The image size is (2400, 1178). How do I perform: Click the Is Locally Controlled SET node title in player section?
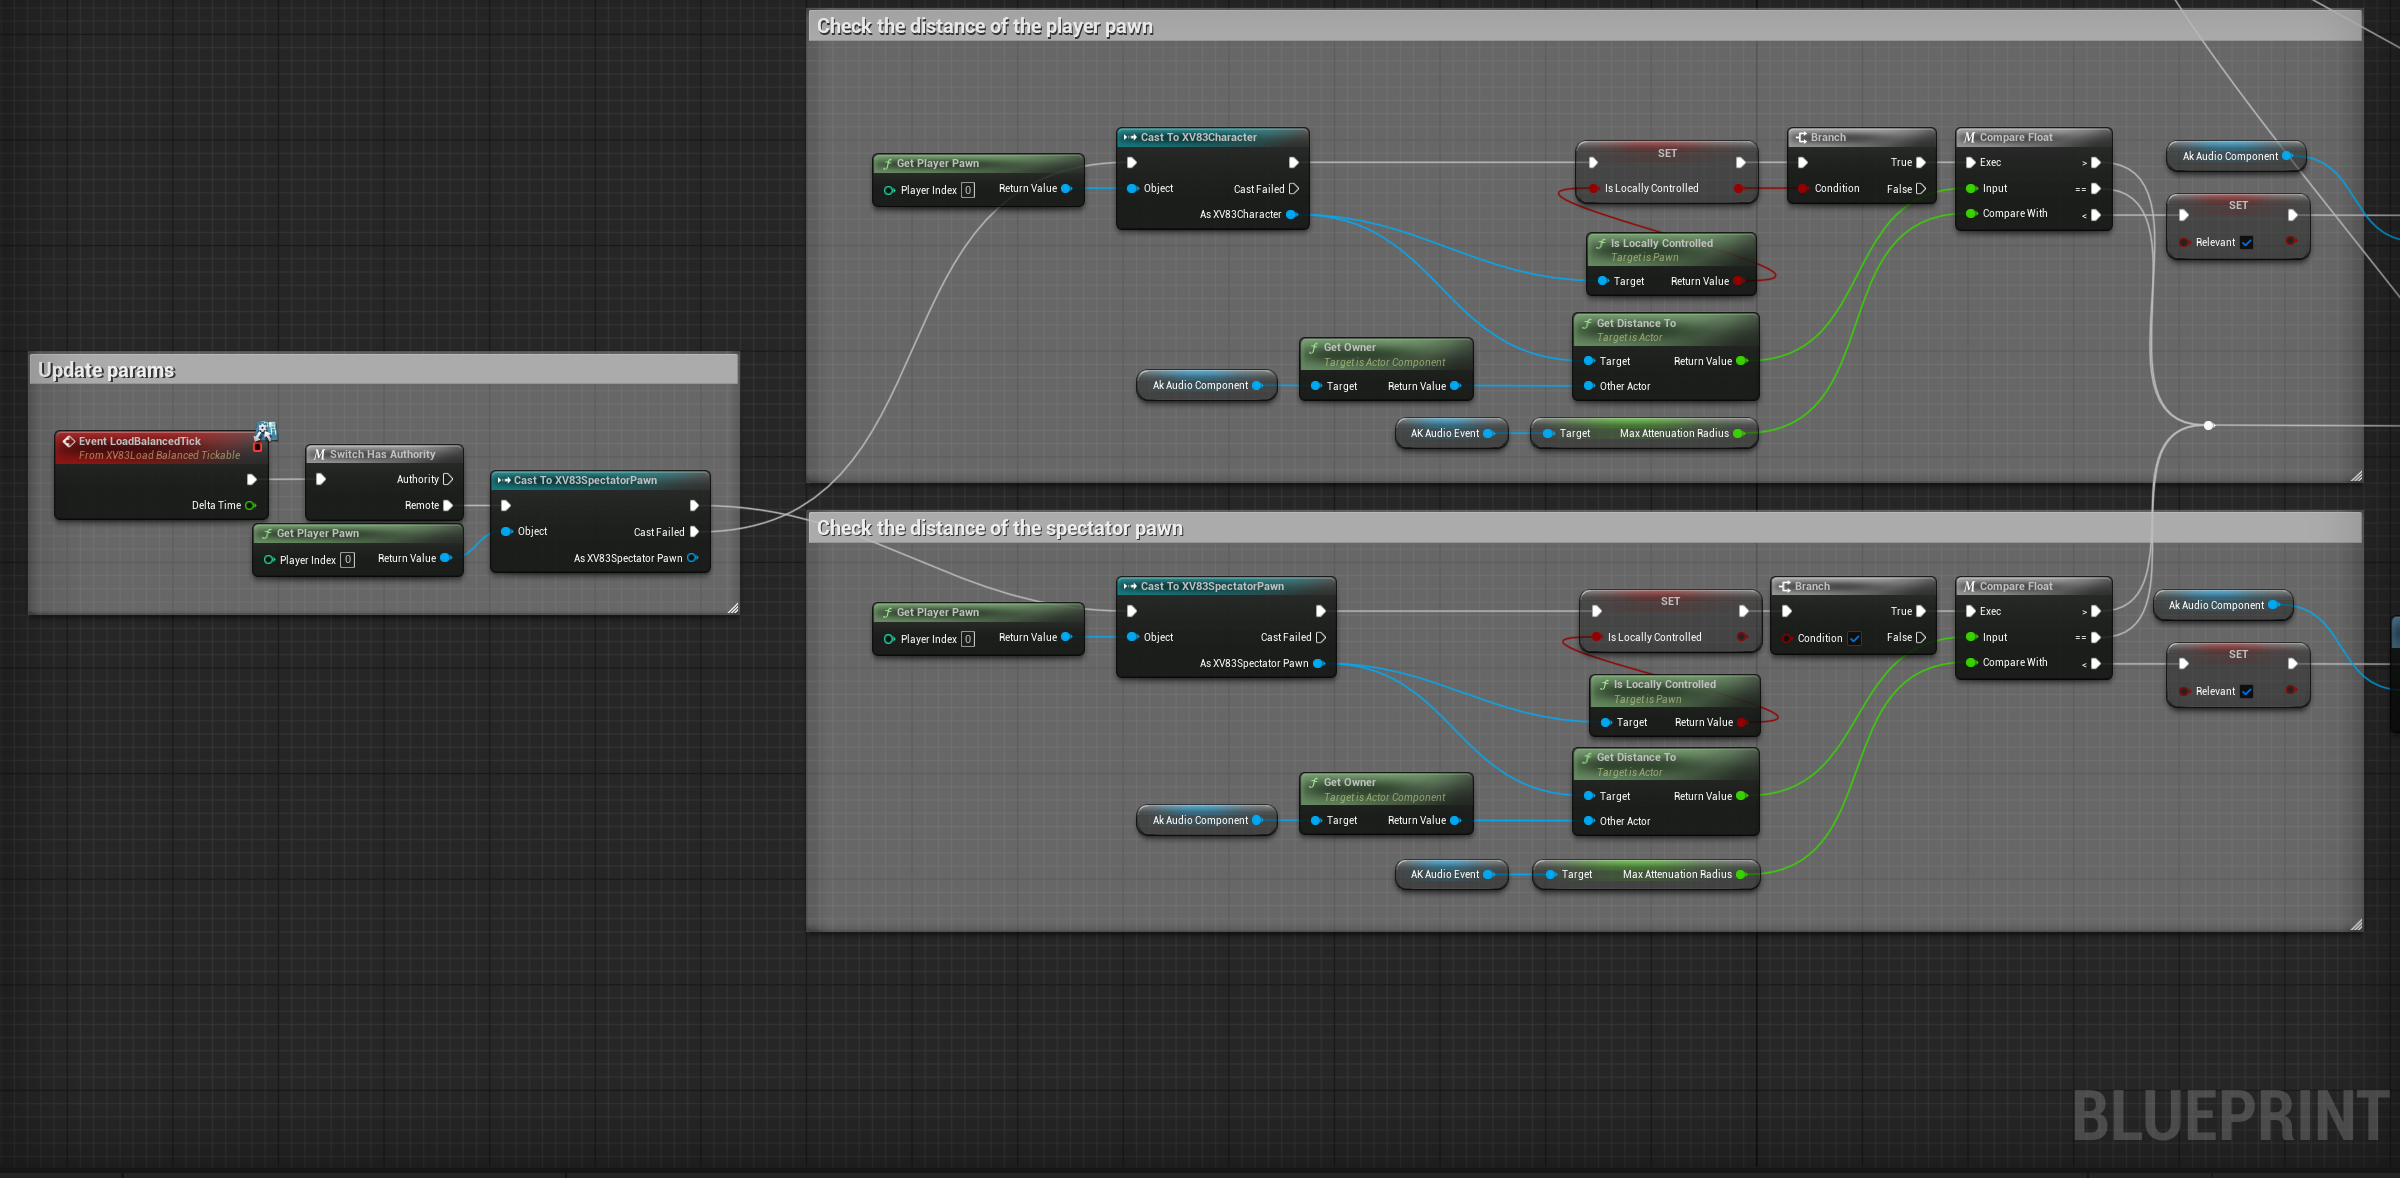pyautogui.click(x=1667, y=153)
